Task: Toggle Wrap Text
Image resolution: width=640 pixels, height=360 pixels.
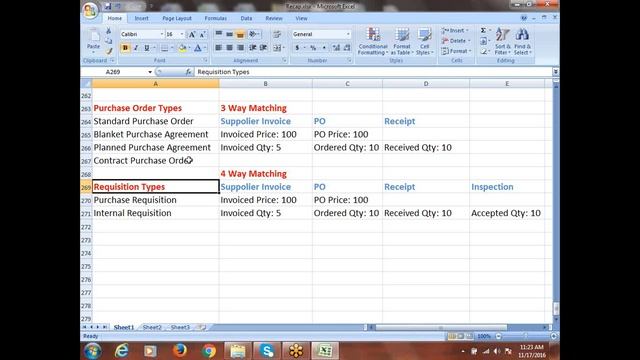Action: (x=277, y=34)
